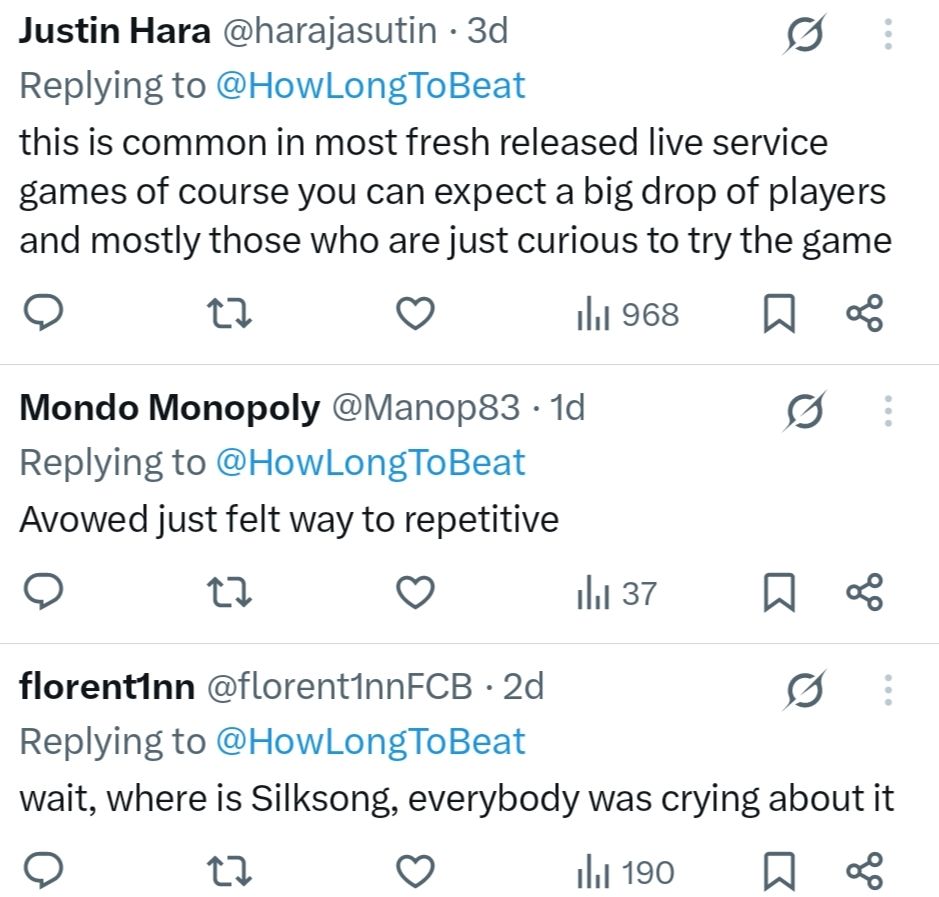Reply to florent1nn's Silksong tweet
939x897 pixels.
(x=44, y=873)
